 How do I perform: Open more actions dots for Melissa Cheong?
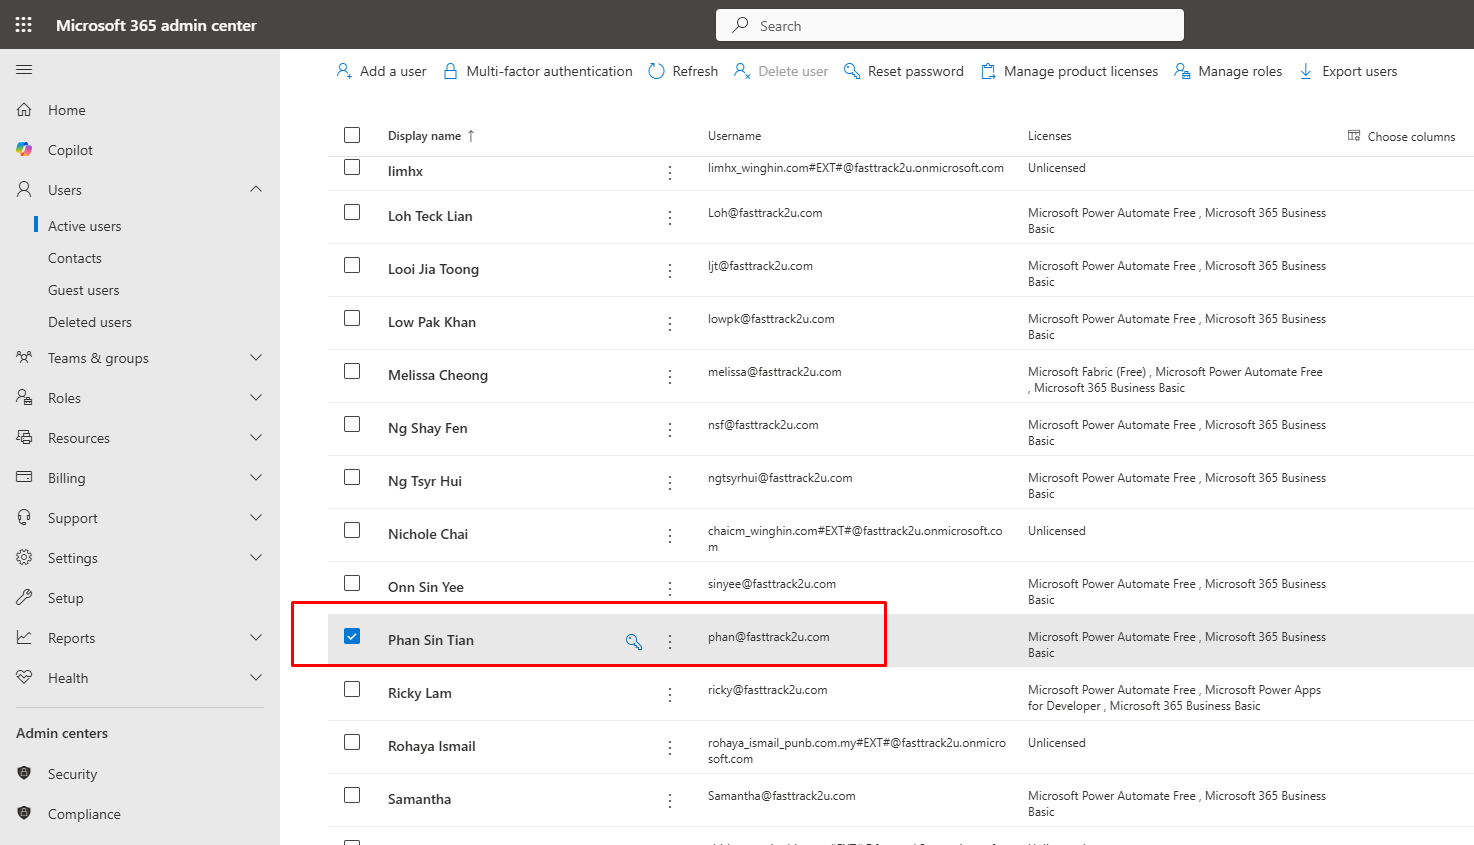click(x=670, y=376)
